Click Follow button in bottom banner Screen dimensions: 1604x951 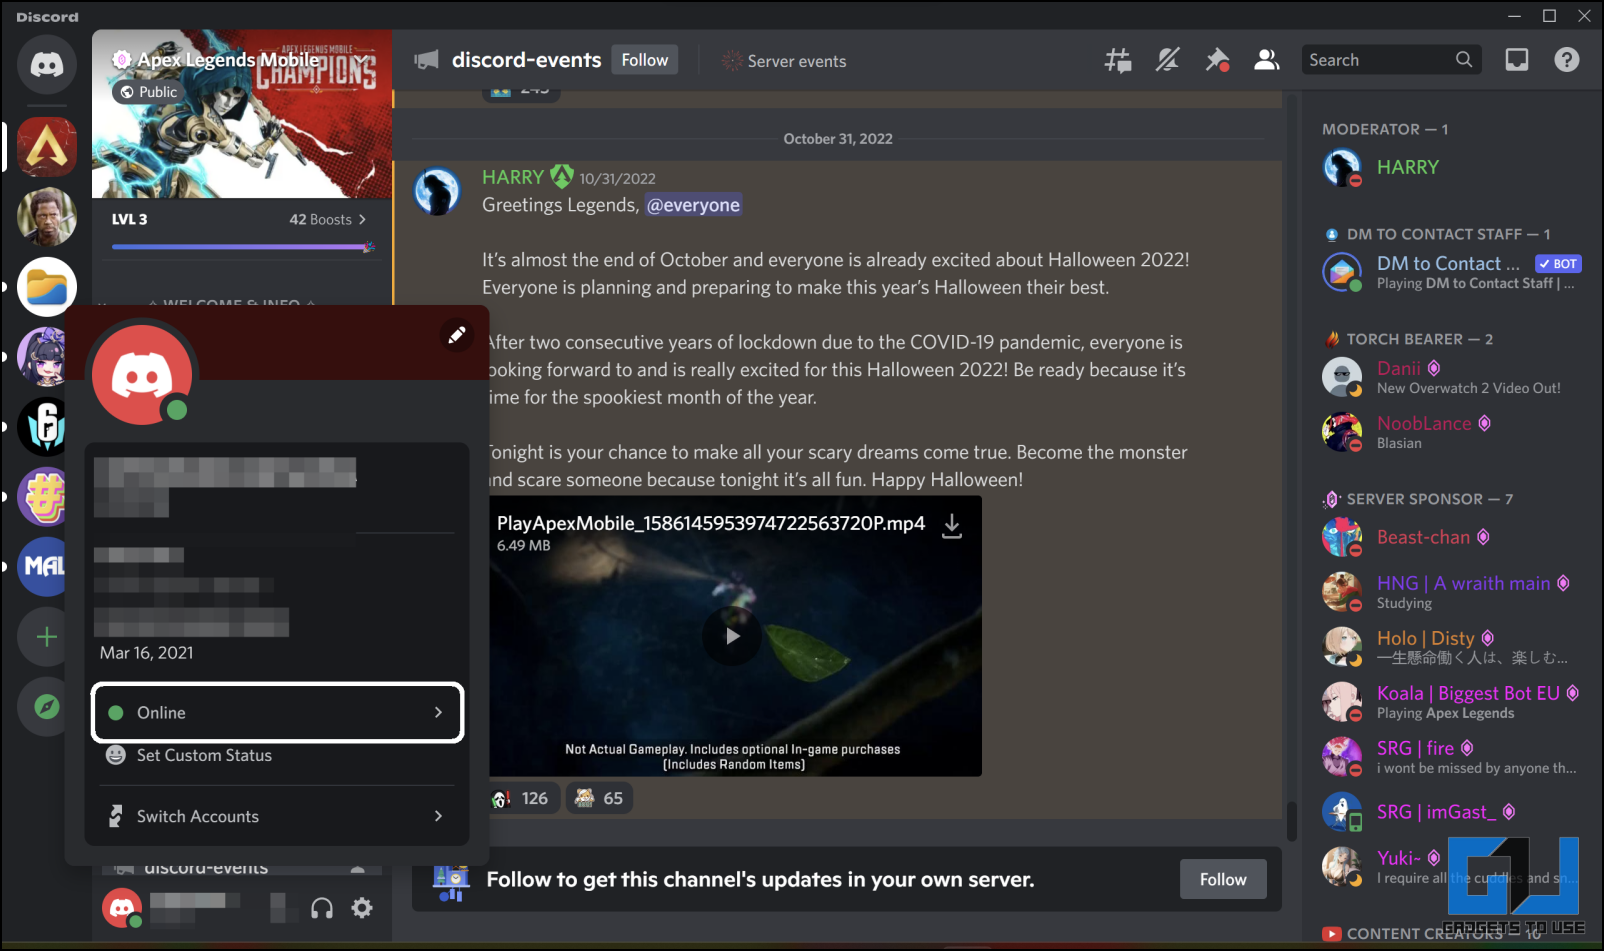1223,879
